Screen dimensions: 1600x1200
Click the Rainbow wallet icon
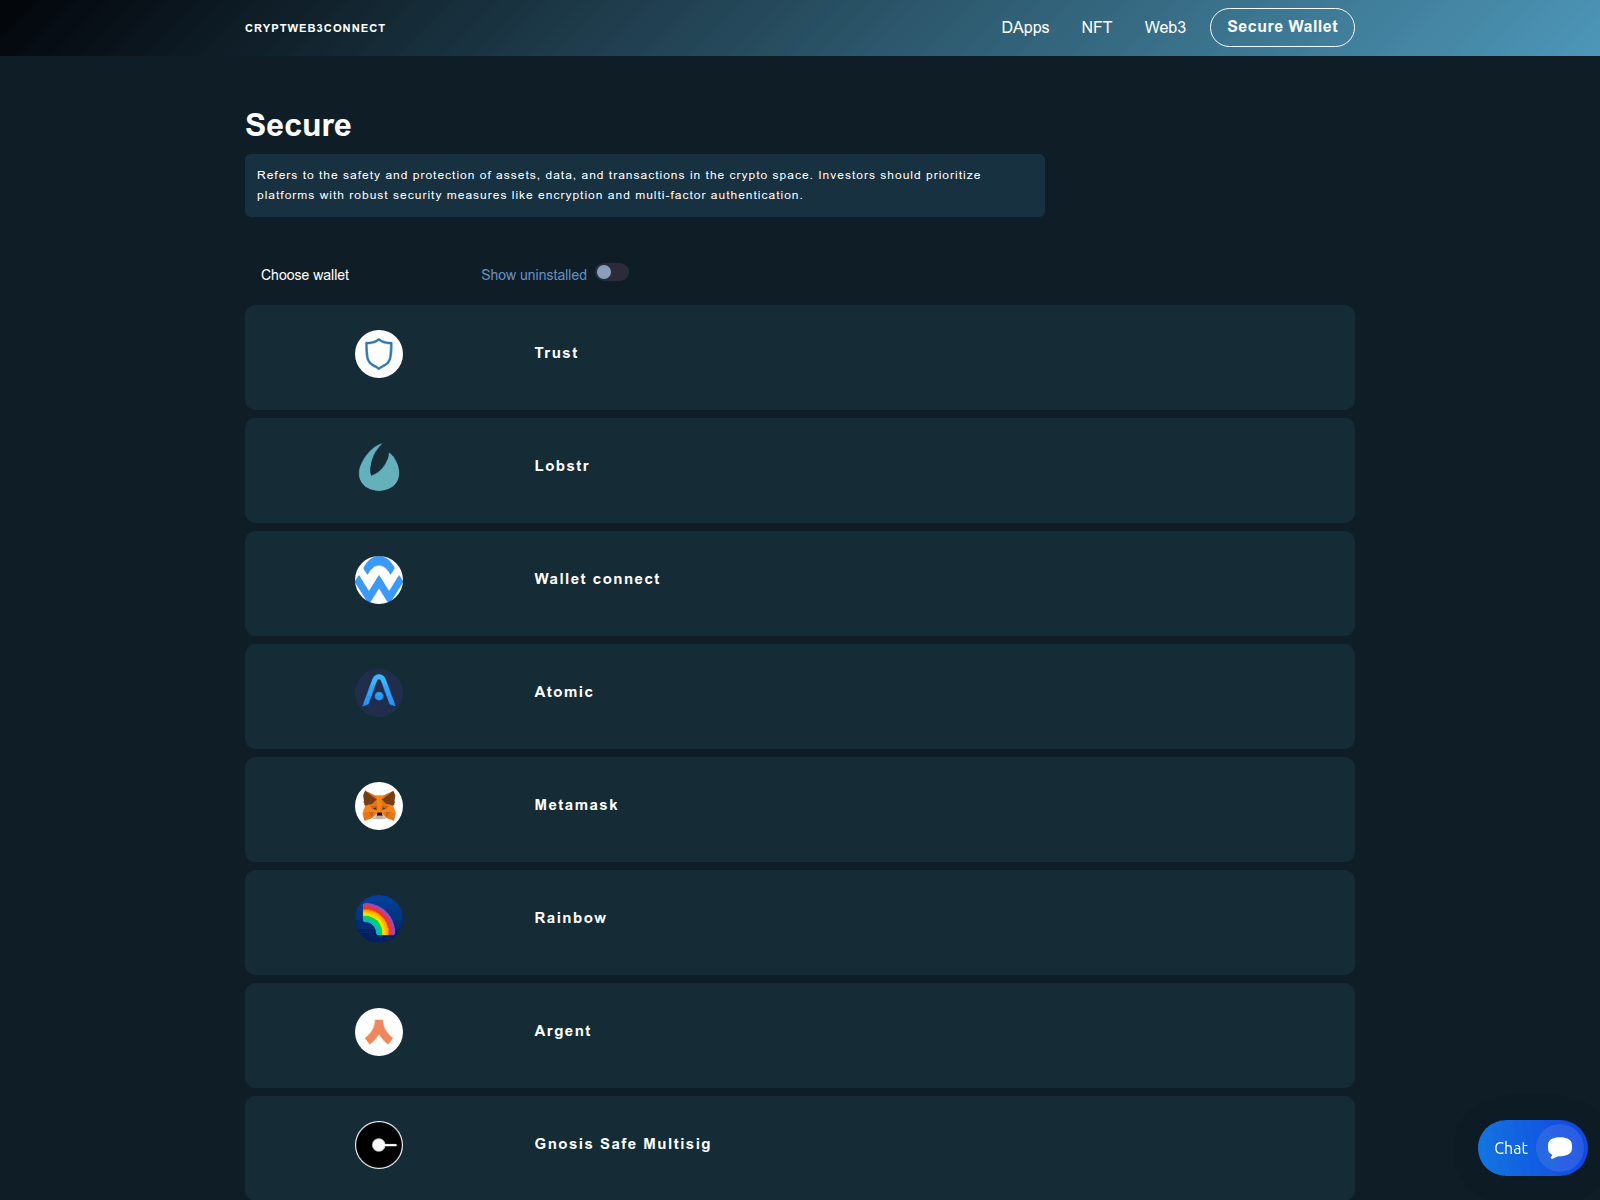(x=379, y=919)
